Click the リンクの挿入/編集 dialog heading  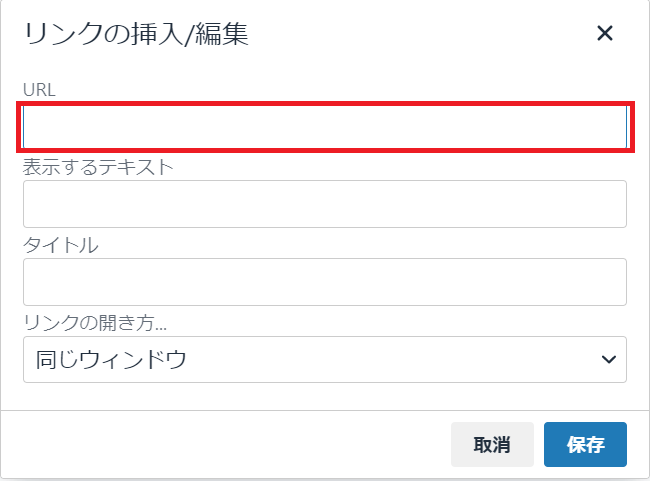tap(136, 35)
